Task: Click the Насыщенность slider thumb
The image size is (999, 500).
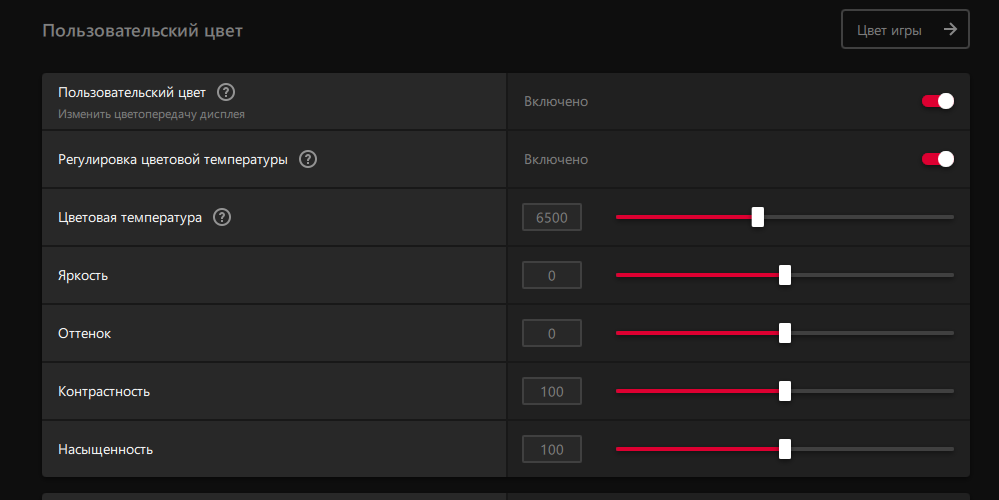Action: tap(785, 449)
